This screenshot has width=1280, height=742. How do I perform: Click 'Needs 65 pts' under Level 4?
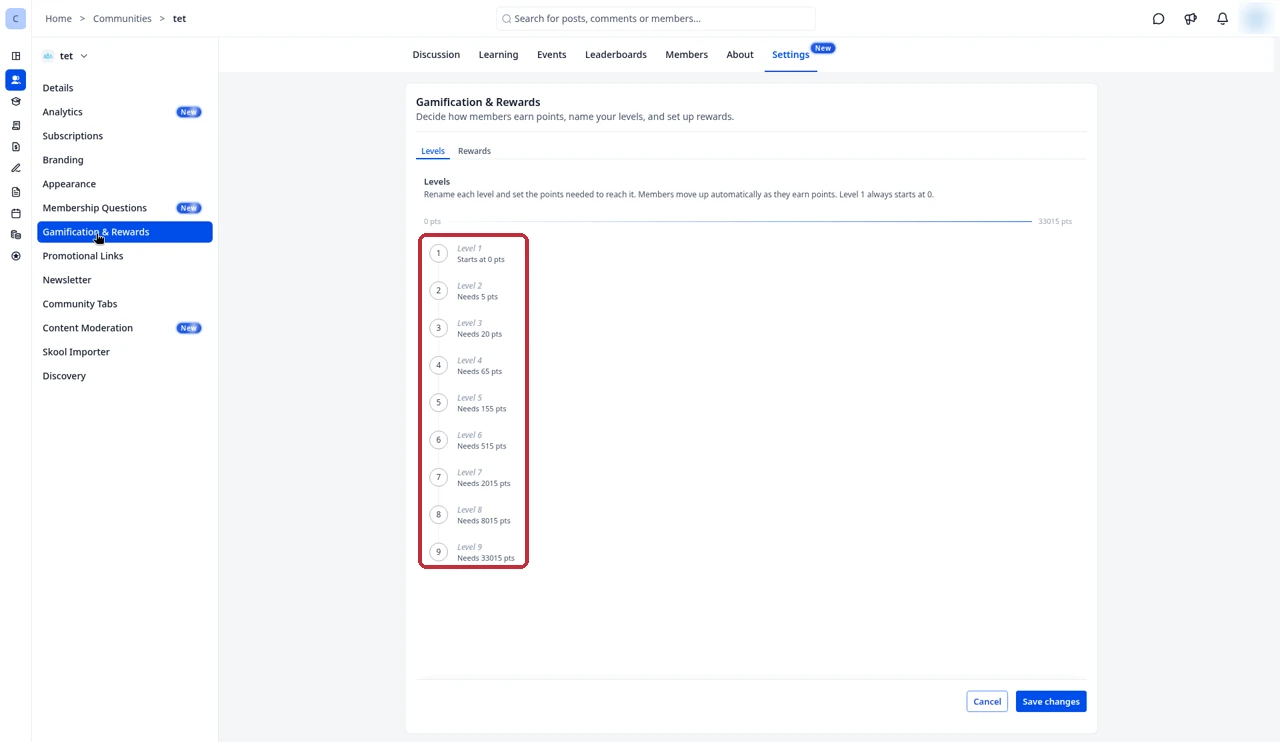coord(479,371)
